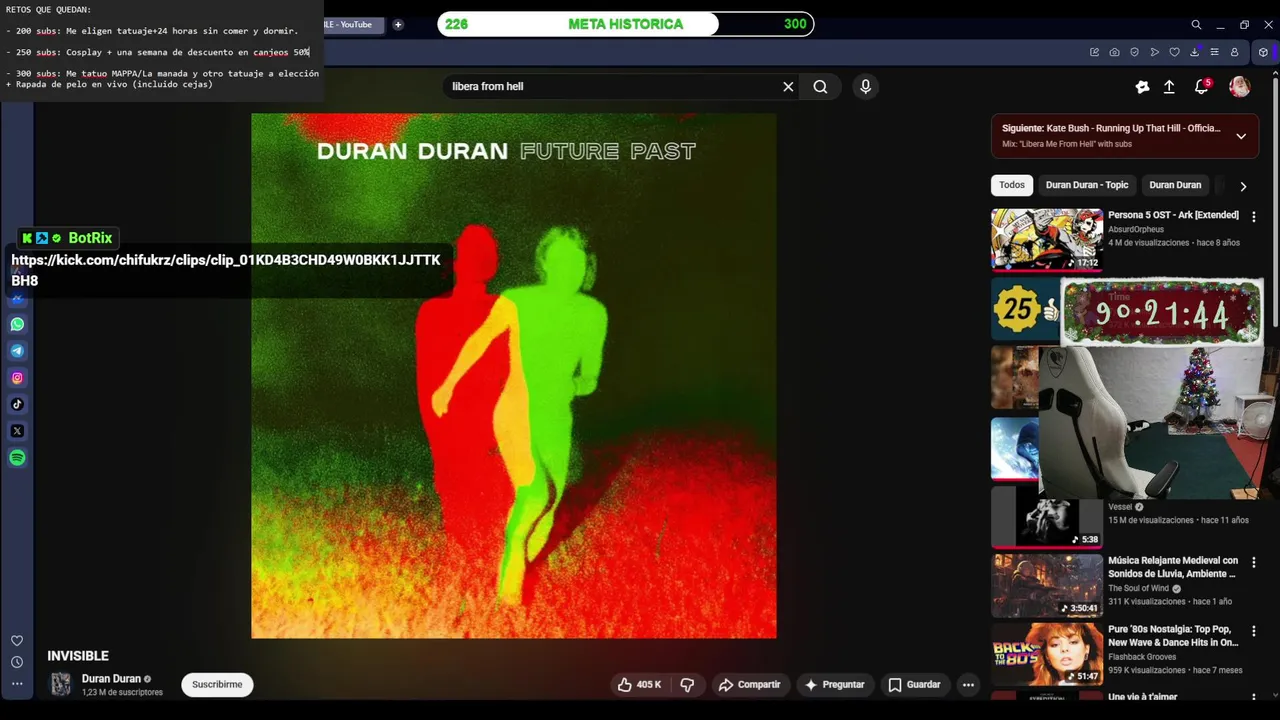1280x720 pixels.
Task: Open more actions ellipsis under video
Action: coord(968,684)
